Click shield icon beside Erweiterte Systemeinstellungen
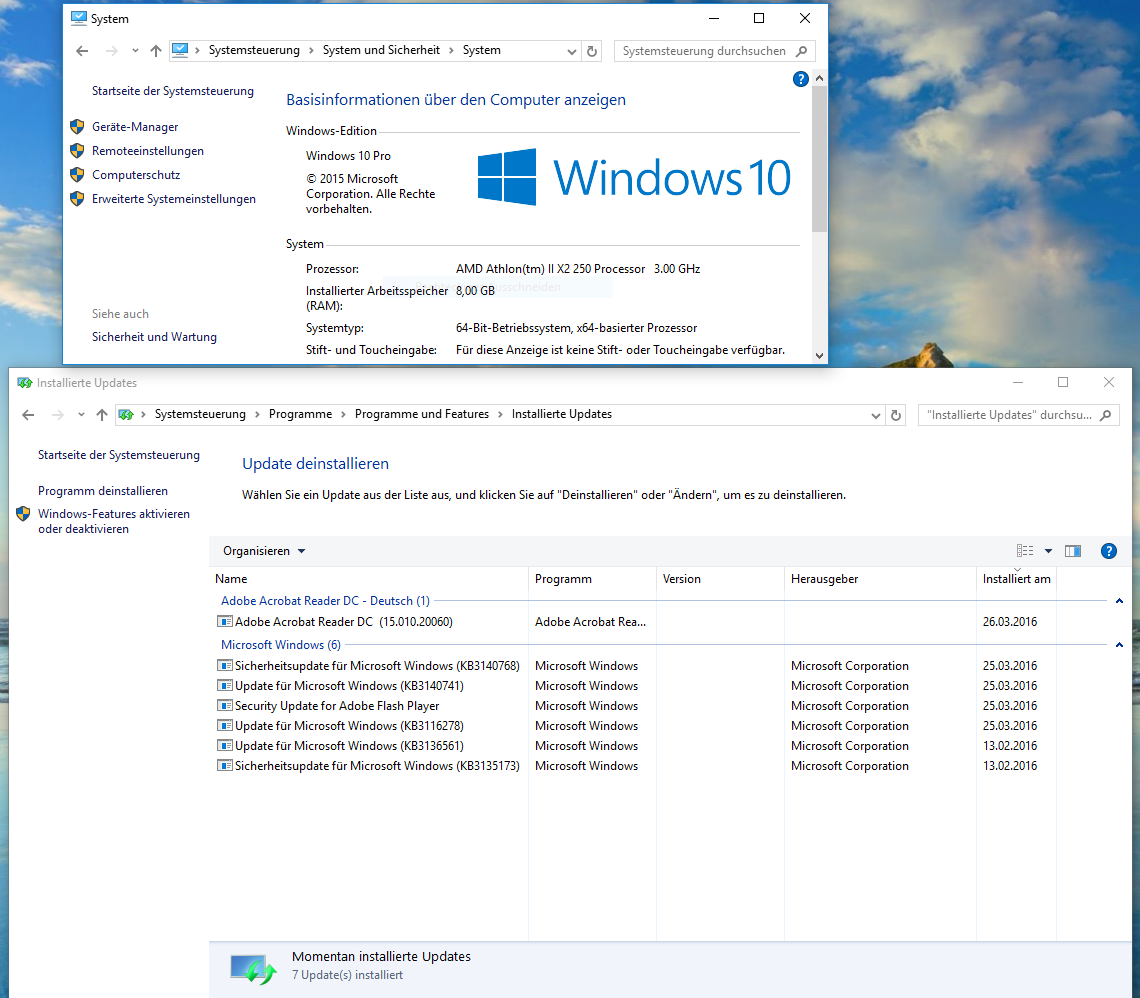The image size is (1140, 998). tap(77, 199)
